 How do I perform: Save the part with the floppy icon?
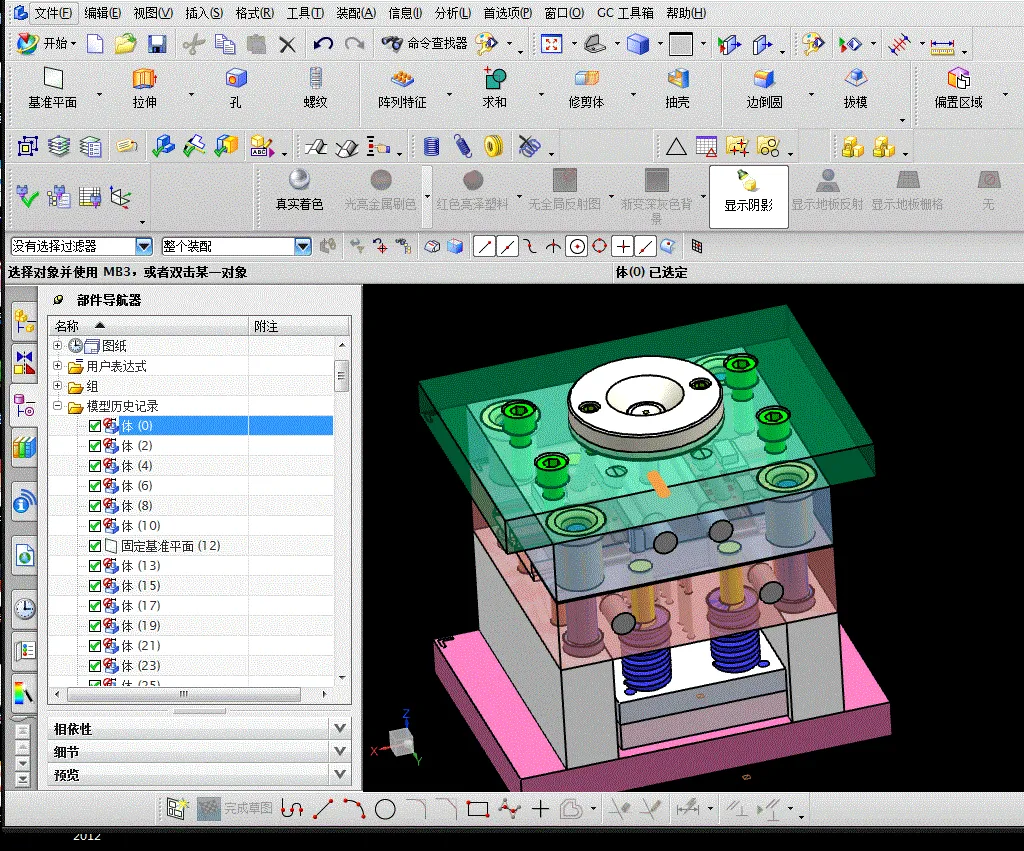point(157,44)
